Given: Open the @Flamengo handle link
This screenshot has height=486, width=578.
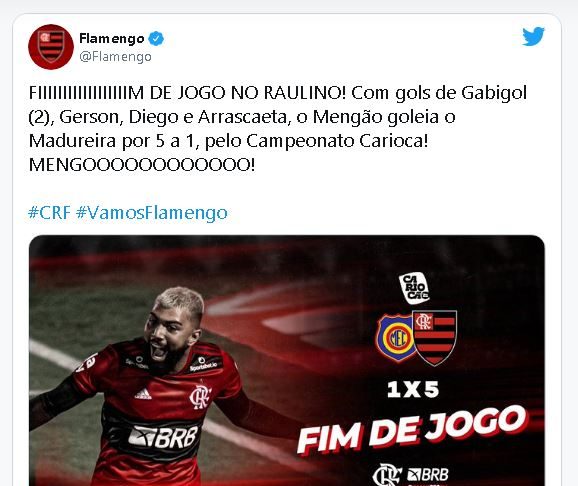Looking at the screenshot, I should [x=115, y=56].
